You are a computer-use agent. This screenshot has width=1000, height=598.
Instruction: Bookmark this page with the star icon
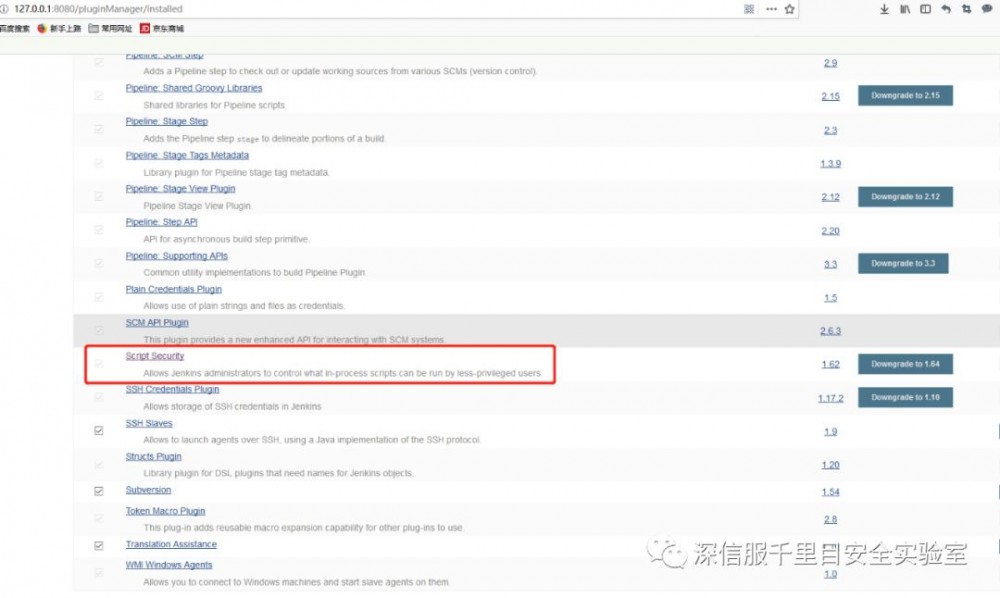[789, 8]
